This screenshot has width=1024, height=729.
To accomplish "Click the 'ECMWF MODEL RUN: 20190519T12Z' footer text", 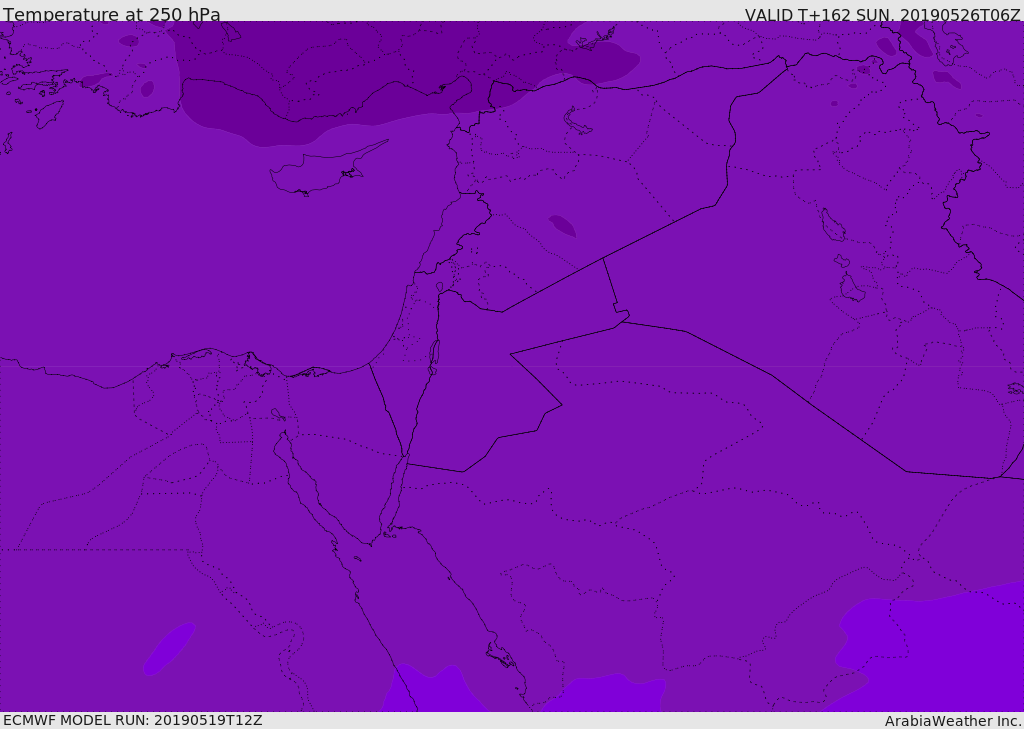I will [133, 720].
